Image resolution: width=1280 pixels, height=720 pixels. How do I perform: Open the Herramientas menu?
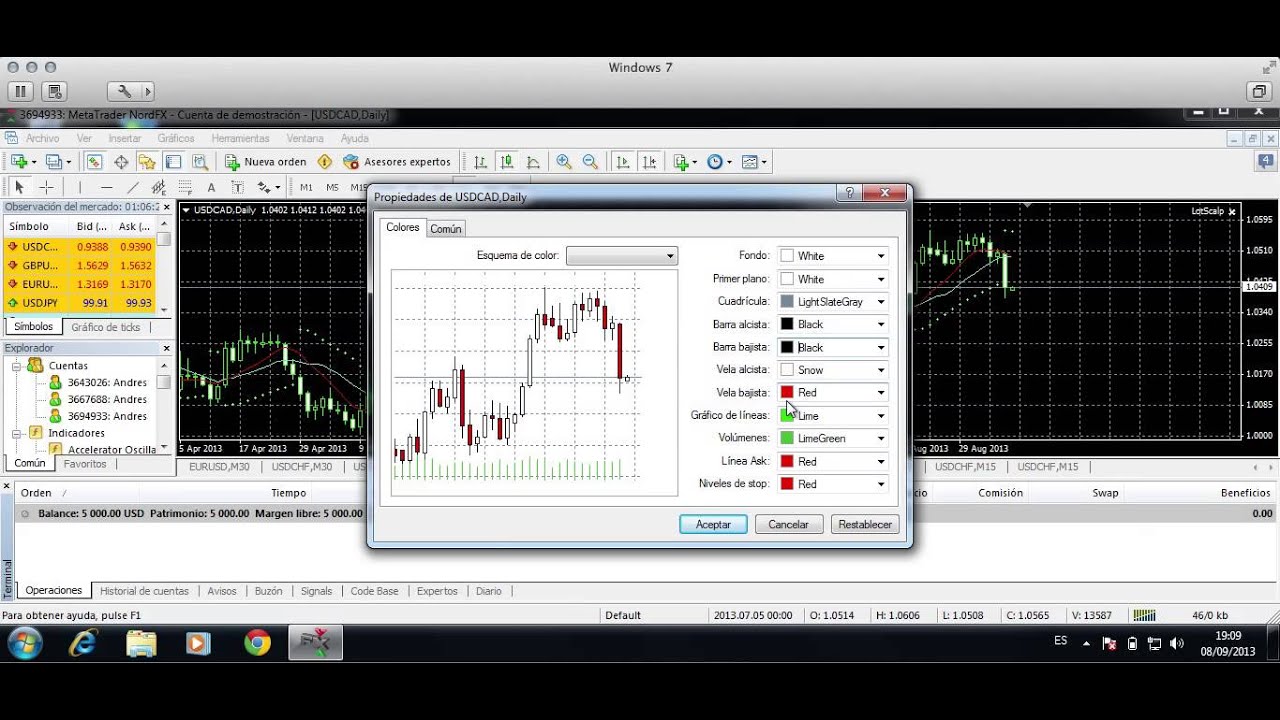[x=240, y=138]
